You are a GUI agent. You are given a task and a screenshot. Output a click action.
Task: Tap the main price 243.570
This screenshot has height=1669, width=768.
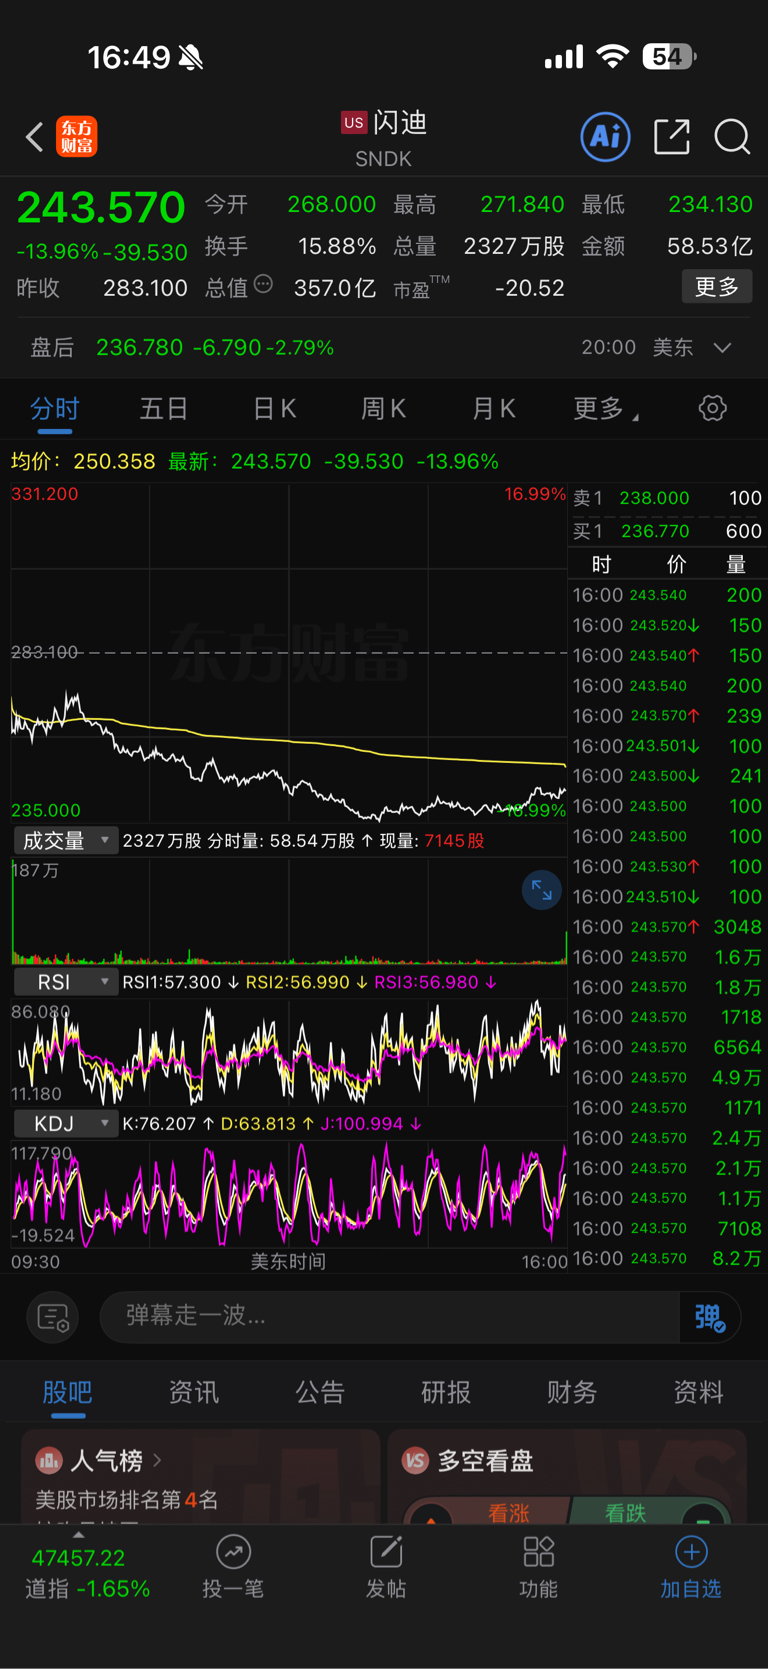101,208
